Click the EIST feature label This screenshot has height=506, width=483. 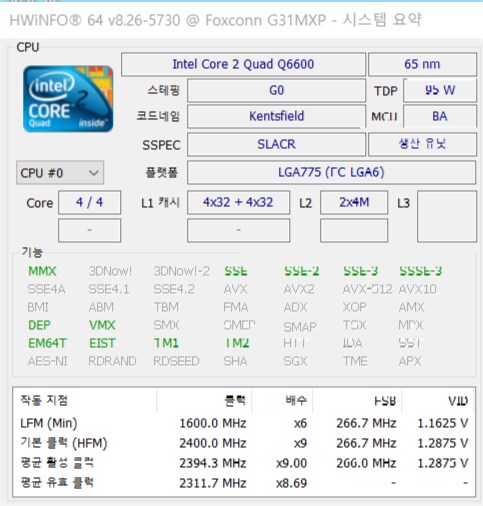[x=102, y=343]
